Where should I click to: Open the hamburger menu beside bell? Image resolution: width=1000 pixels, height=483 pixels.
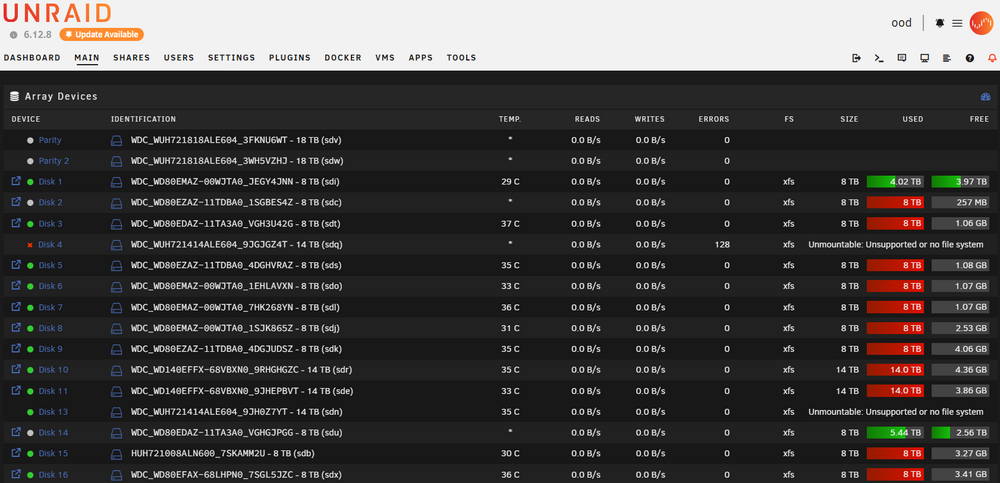point(957,23)
